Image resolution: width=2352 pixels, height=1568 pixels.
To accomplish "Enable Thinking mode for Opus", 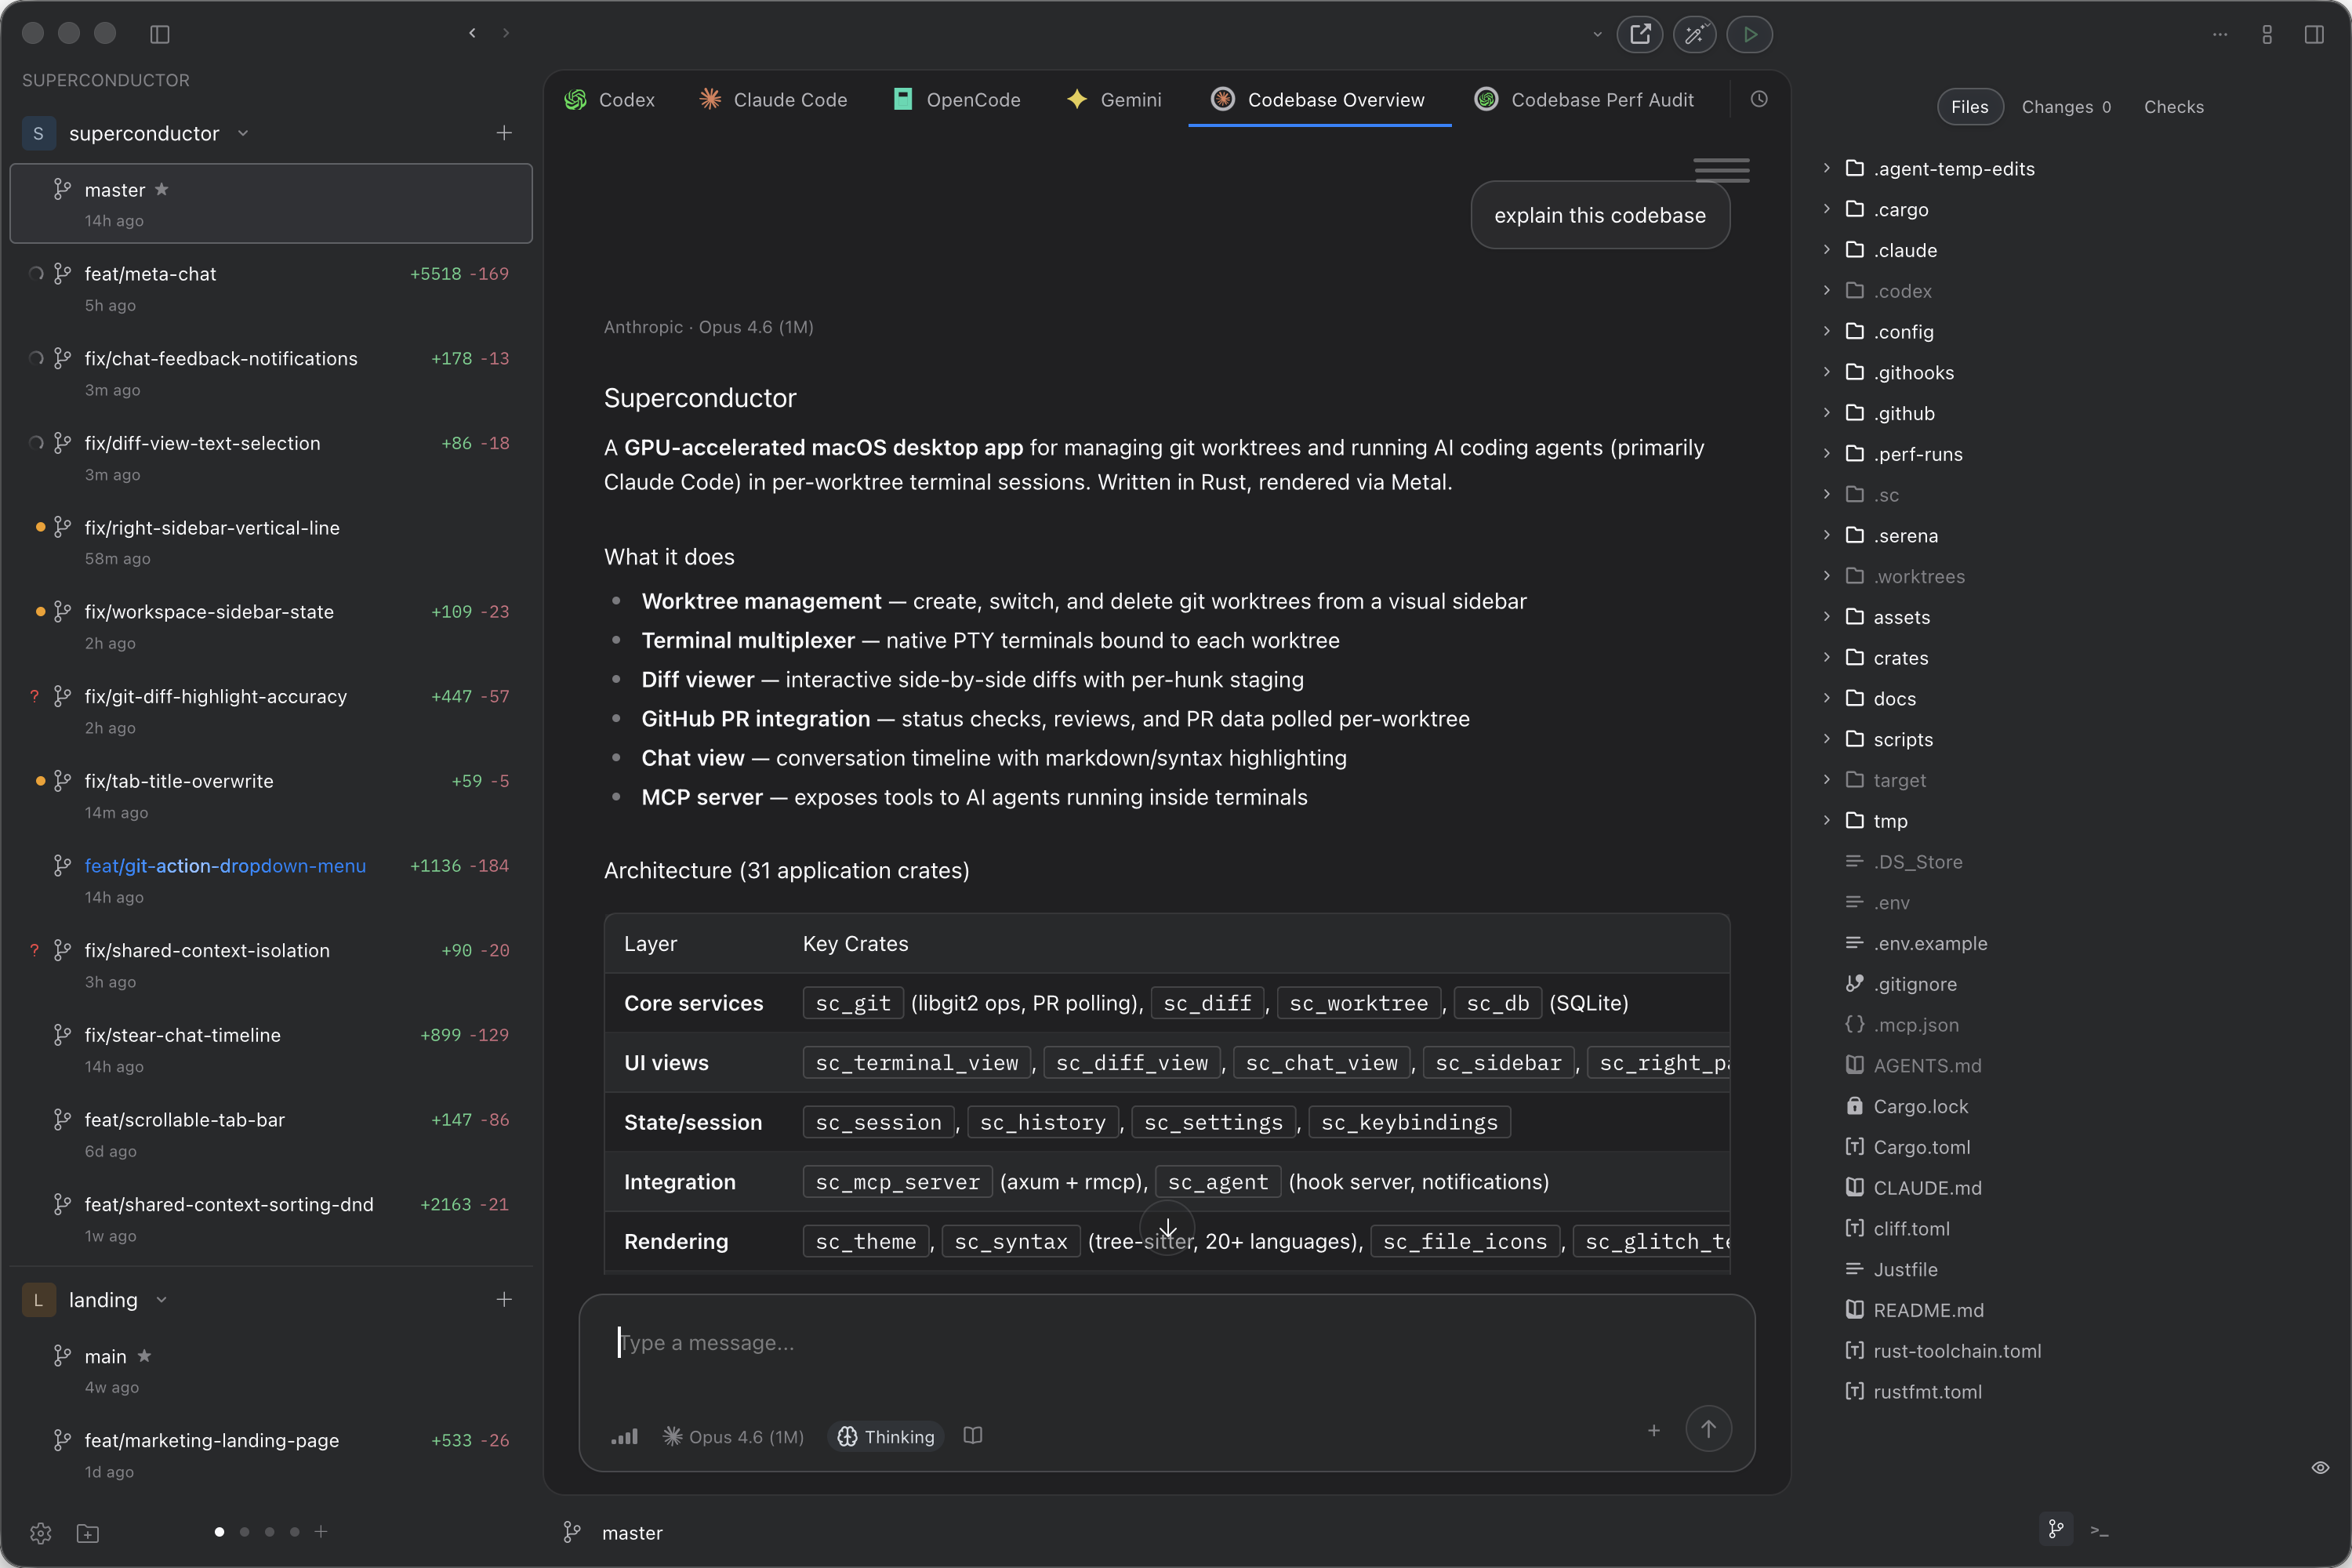I will pos(884,1436).
